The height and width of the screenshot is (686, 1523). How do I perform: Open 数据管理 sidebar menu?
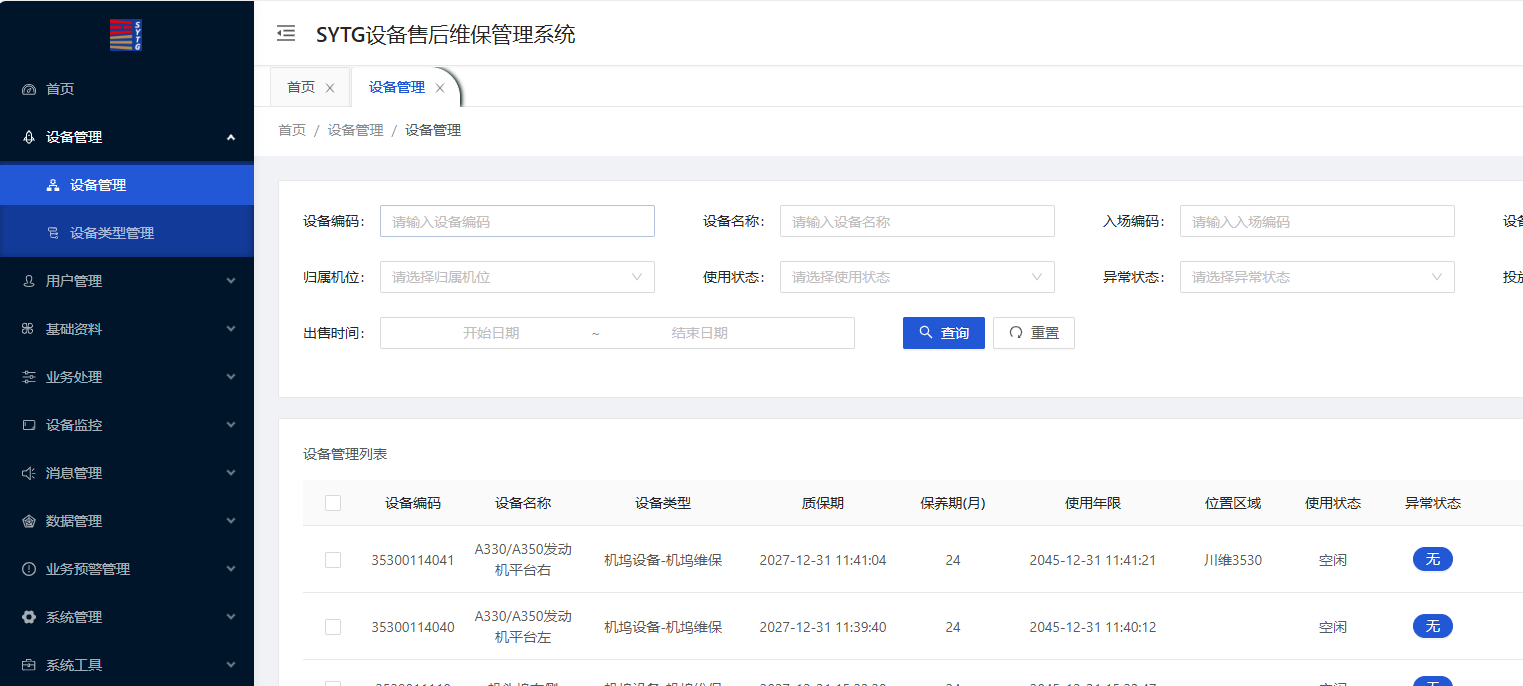point(74,521)
